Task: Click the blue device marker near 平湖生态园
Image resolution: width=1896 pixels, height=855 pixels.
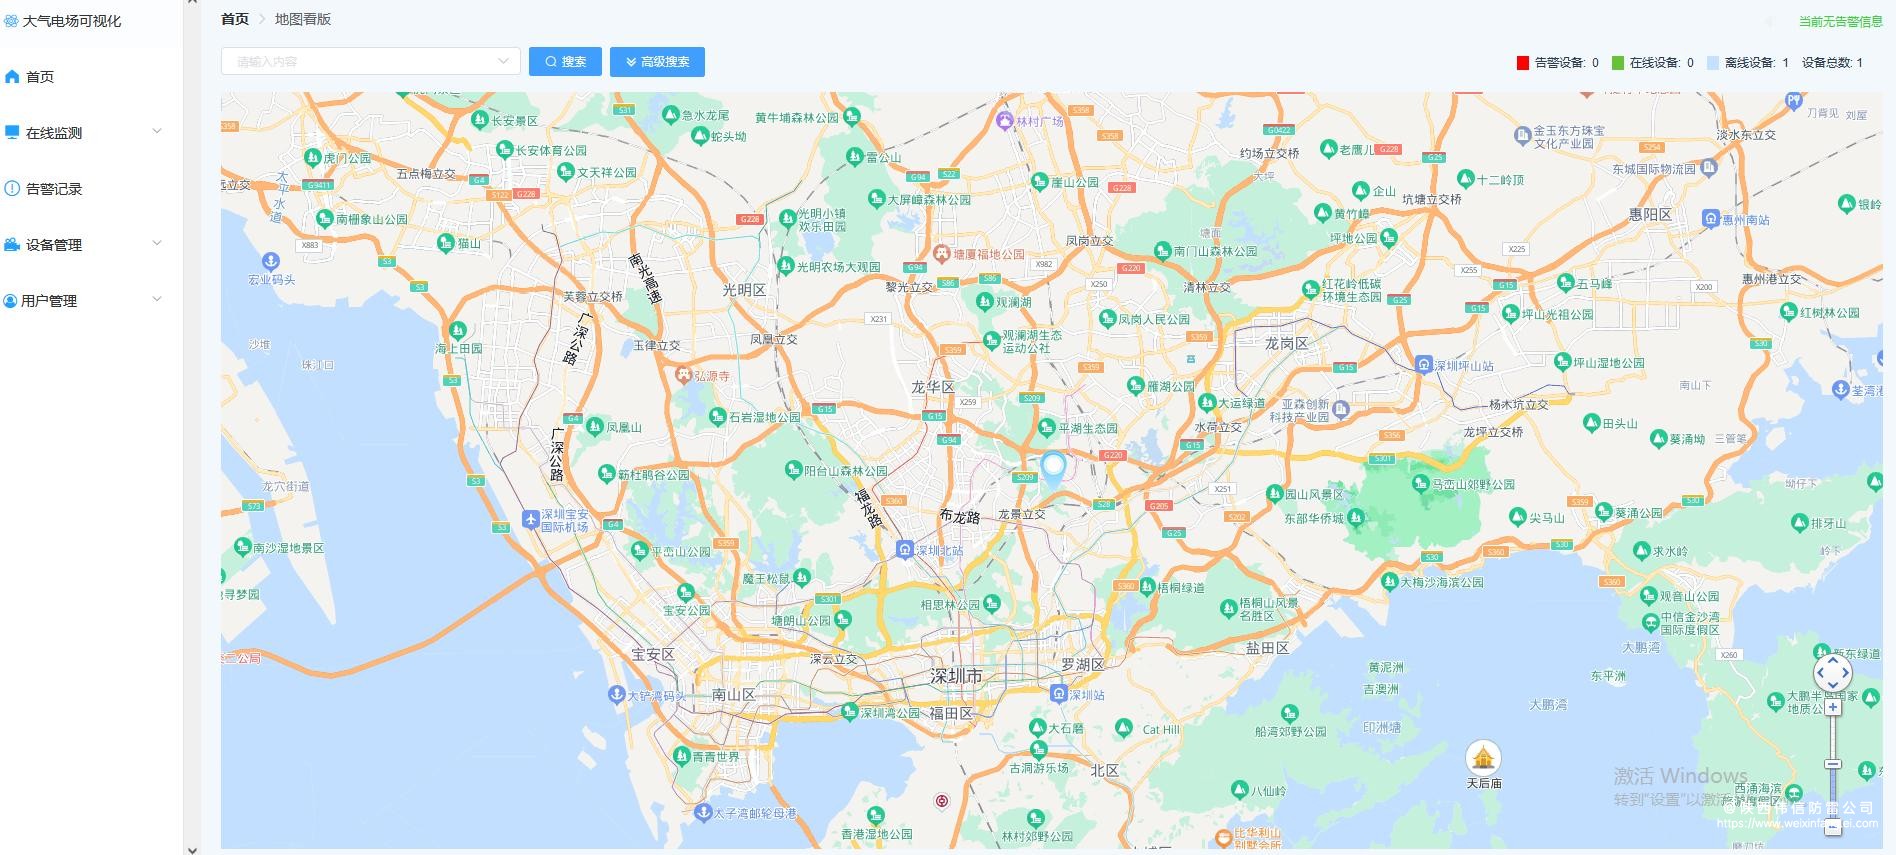Action: tap(1053, 468)
